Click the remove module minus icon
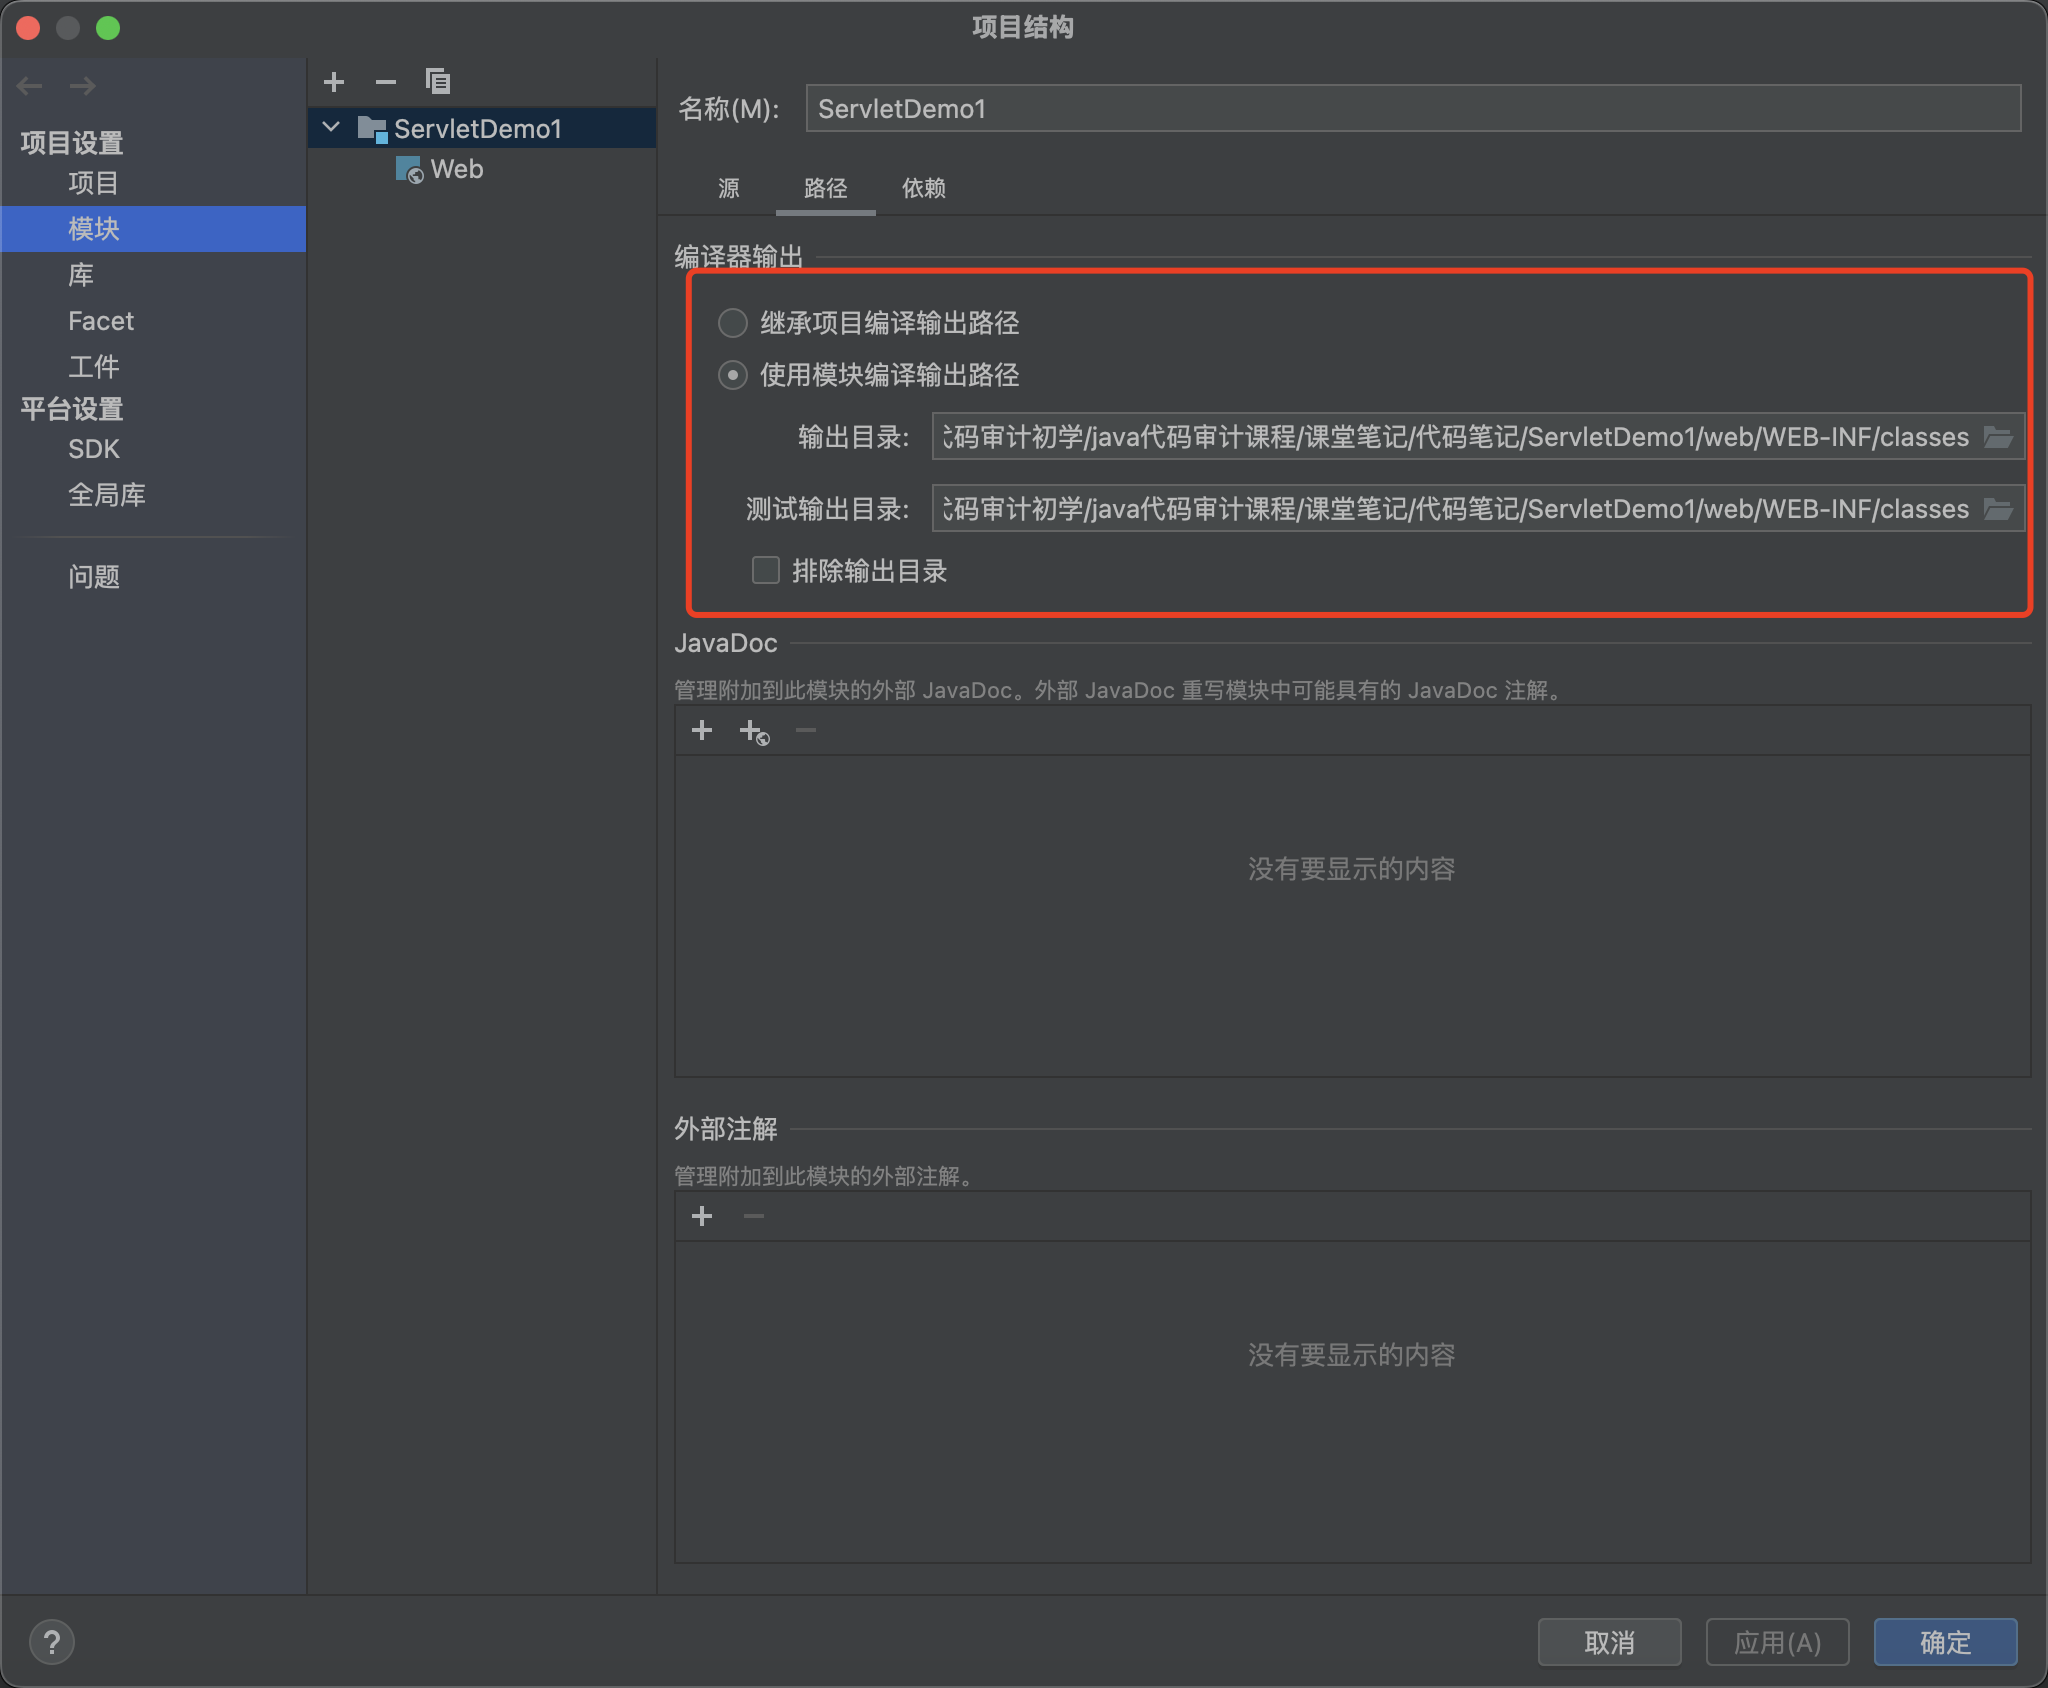Image resolution: width=2048 pixels, height=1688 pixels. 386,82
